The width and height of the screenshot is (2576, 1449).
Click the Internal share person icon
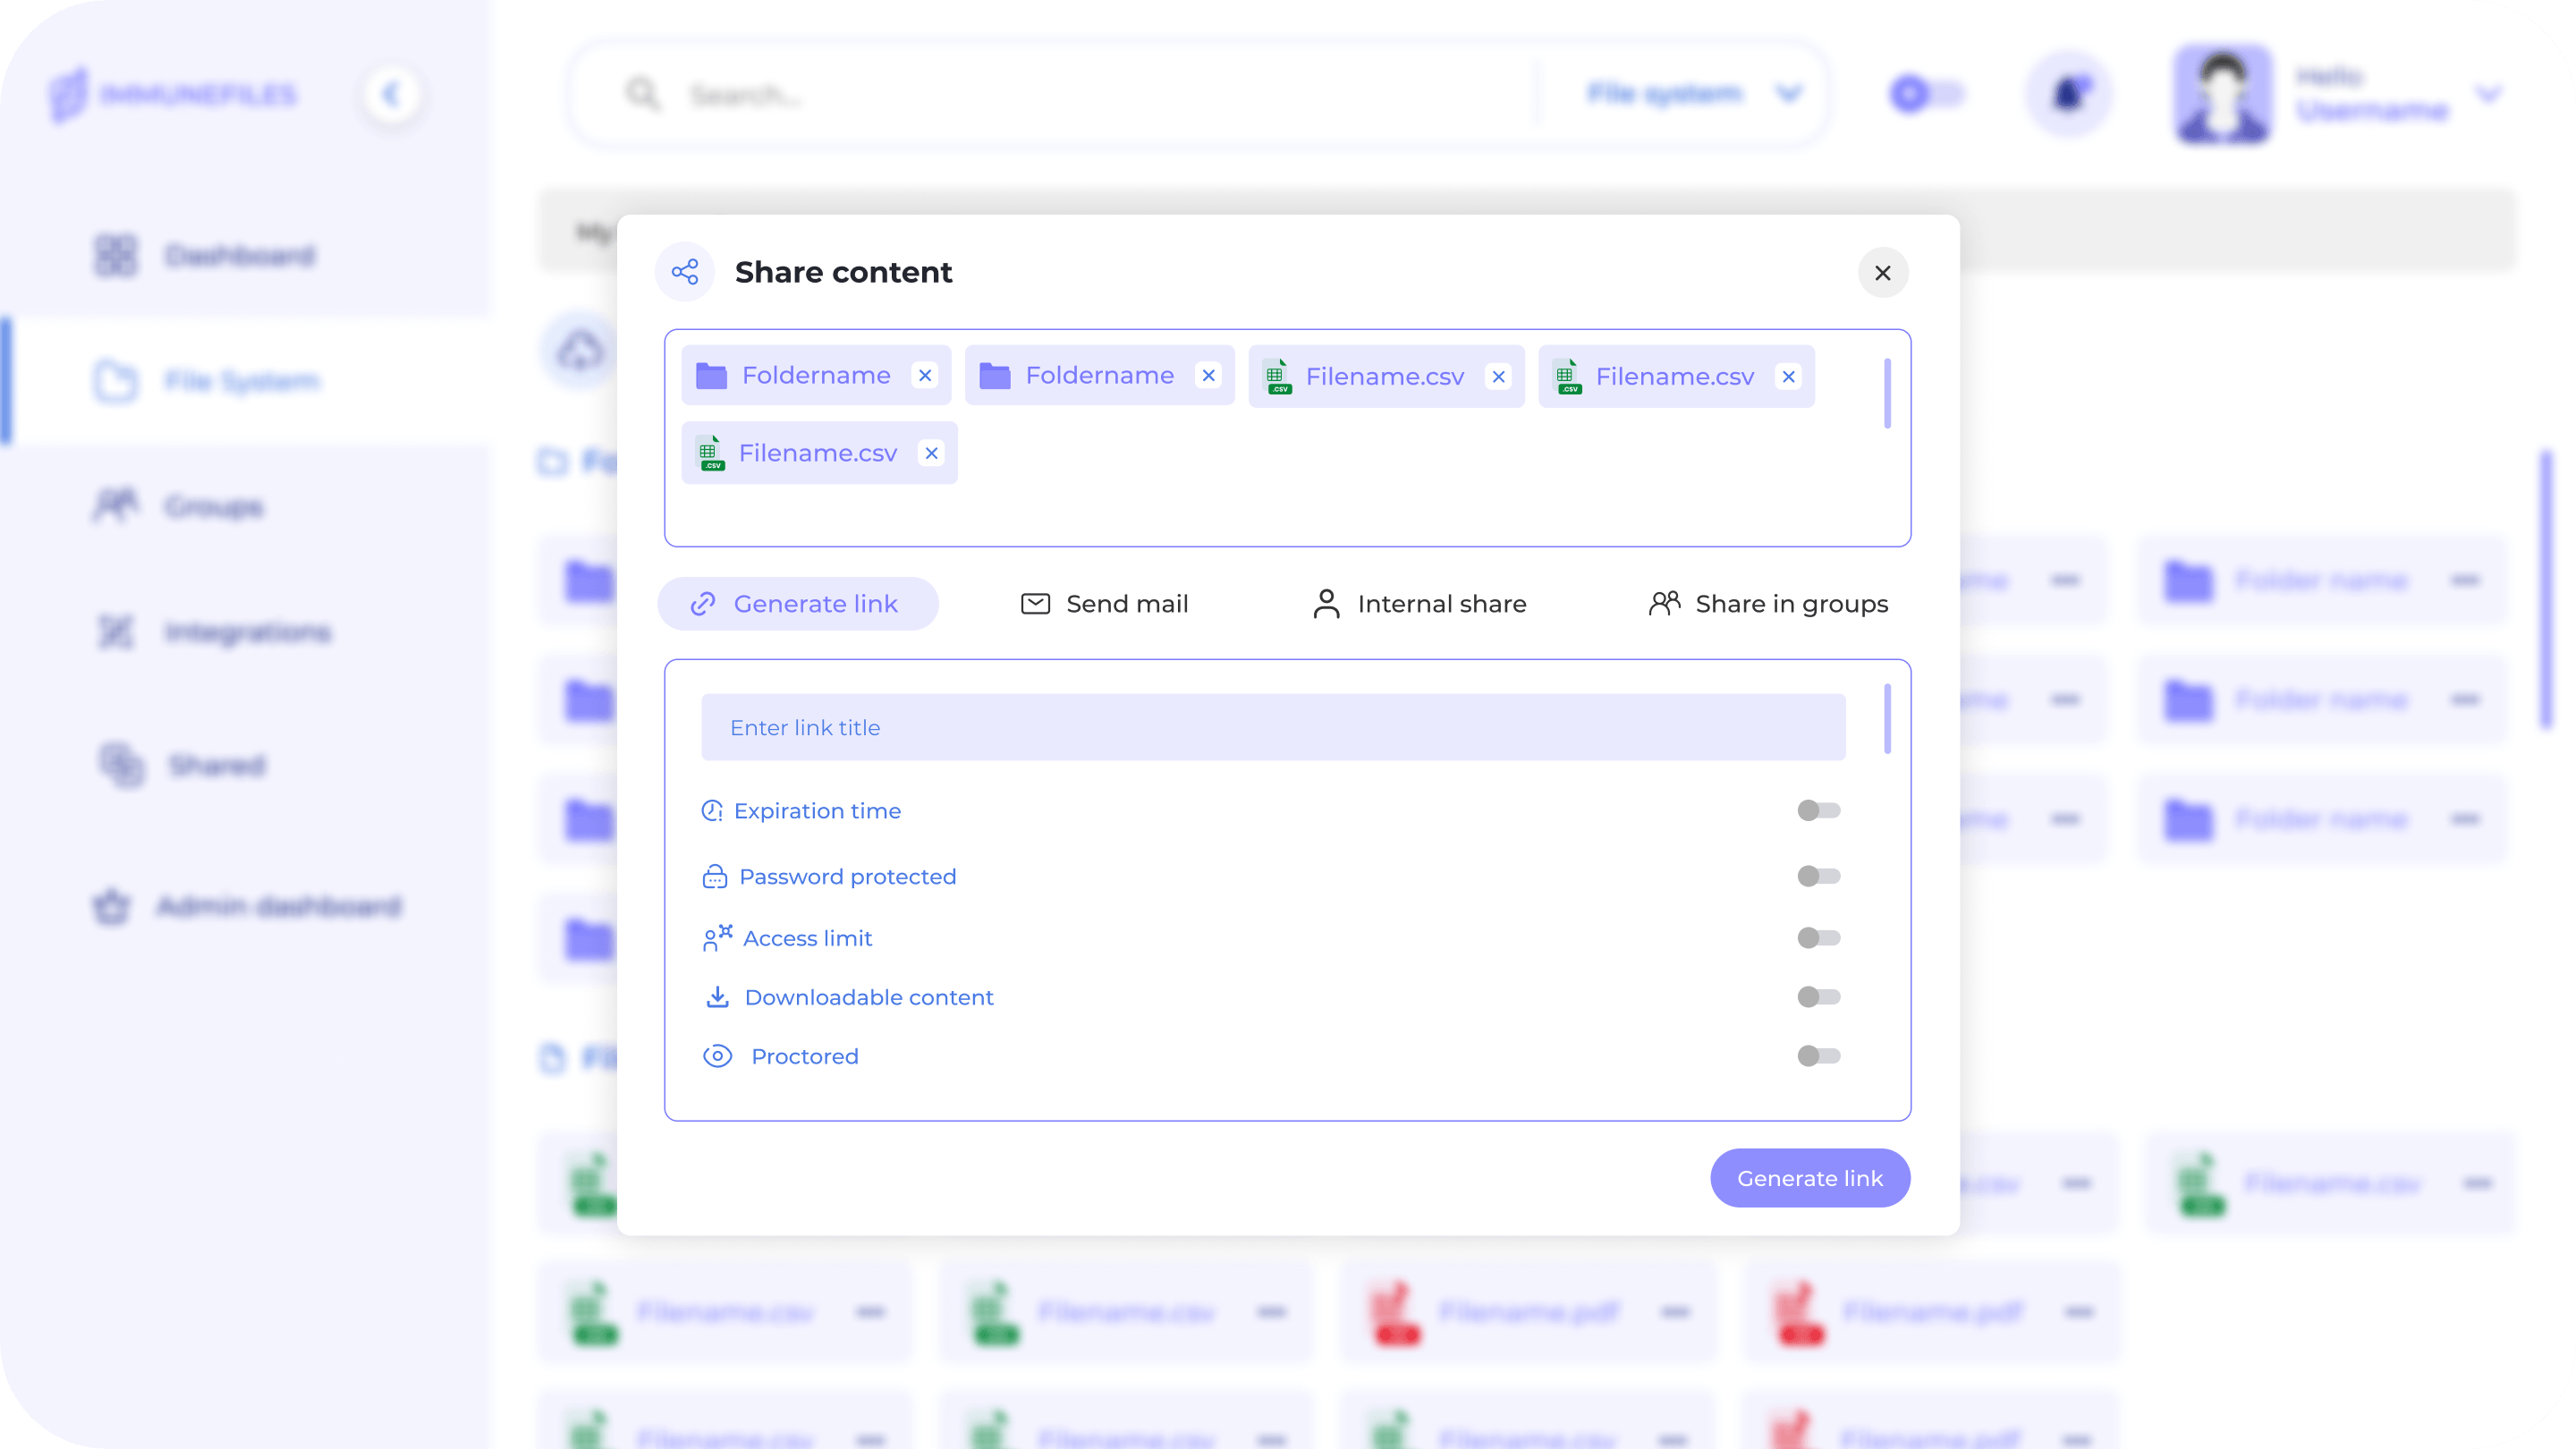(1328, 604)
